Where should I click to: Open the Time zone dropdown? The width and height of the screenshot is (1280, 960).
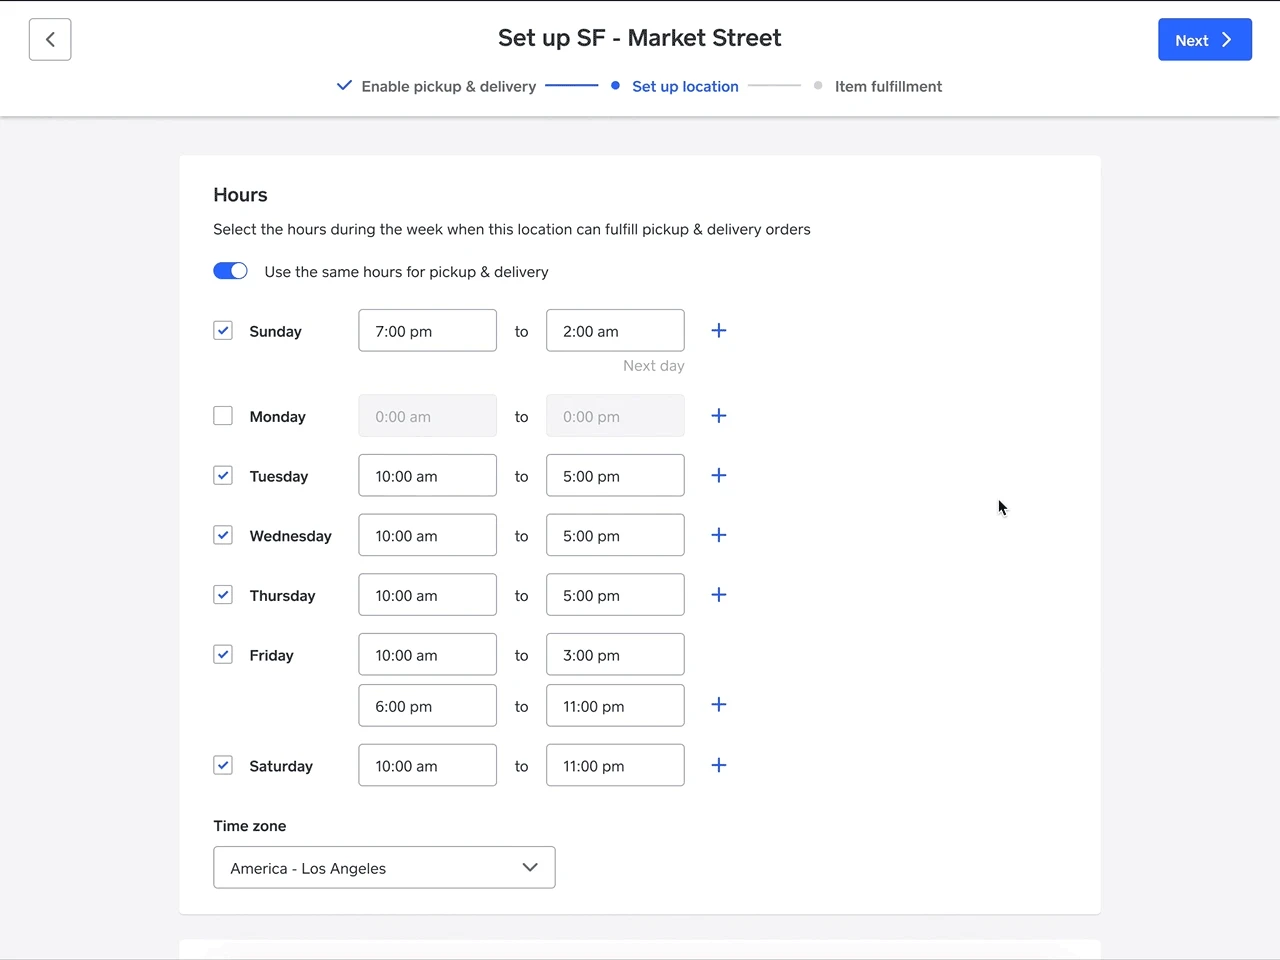pyautogui.click(x=384, y=868)
